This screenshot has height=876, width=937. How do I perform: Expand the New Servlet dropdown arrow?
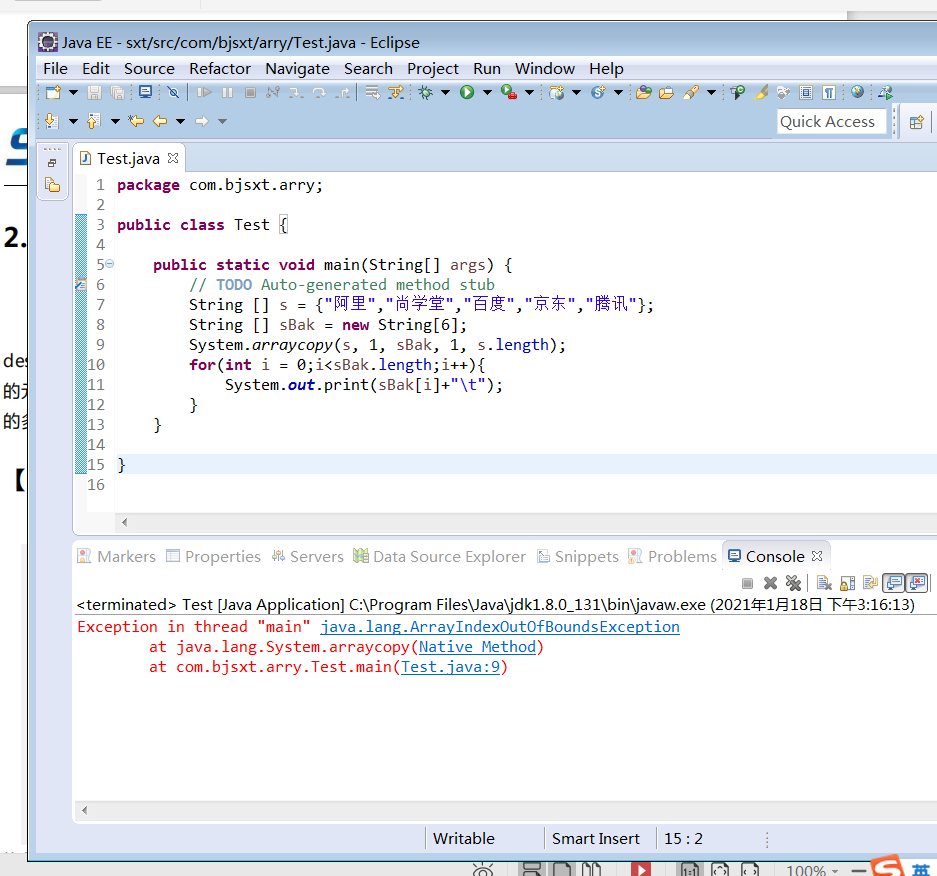[x=618, y=93]
